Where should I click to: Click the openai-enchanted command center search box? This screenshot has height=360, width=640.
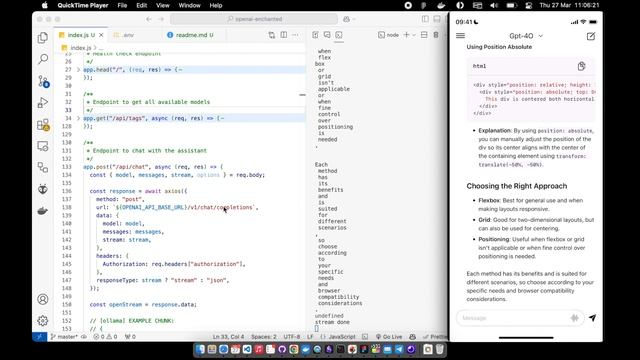254,19
